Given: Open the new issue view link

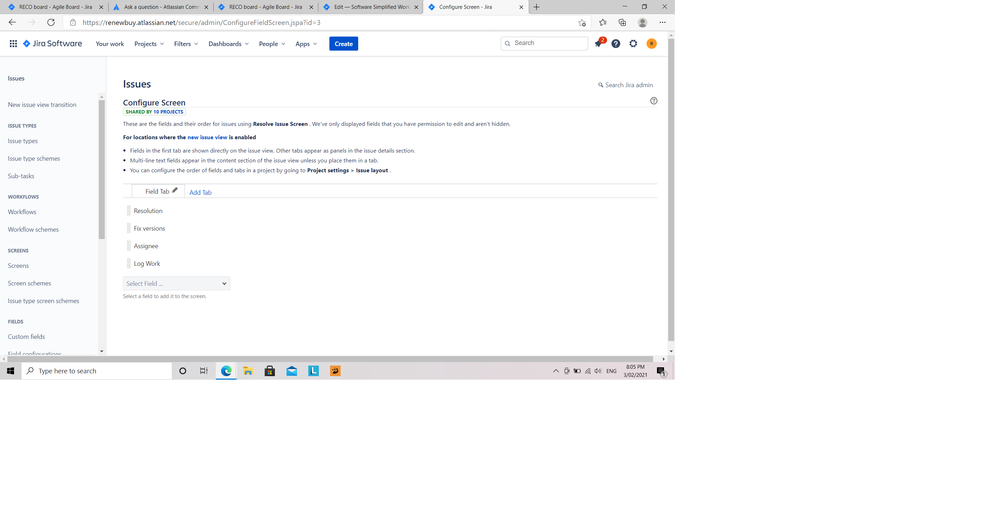Looking at the screenshot, I should click(207, 137).
